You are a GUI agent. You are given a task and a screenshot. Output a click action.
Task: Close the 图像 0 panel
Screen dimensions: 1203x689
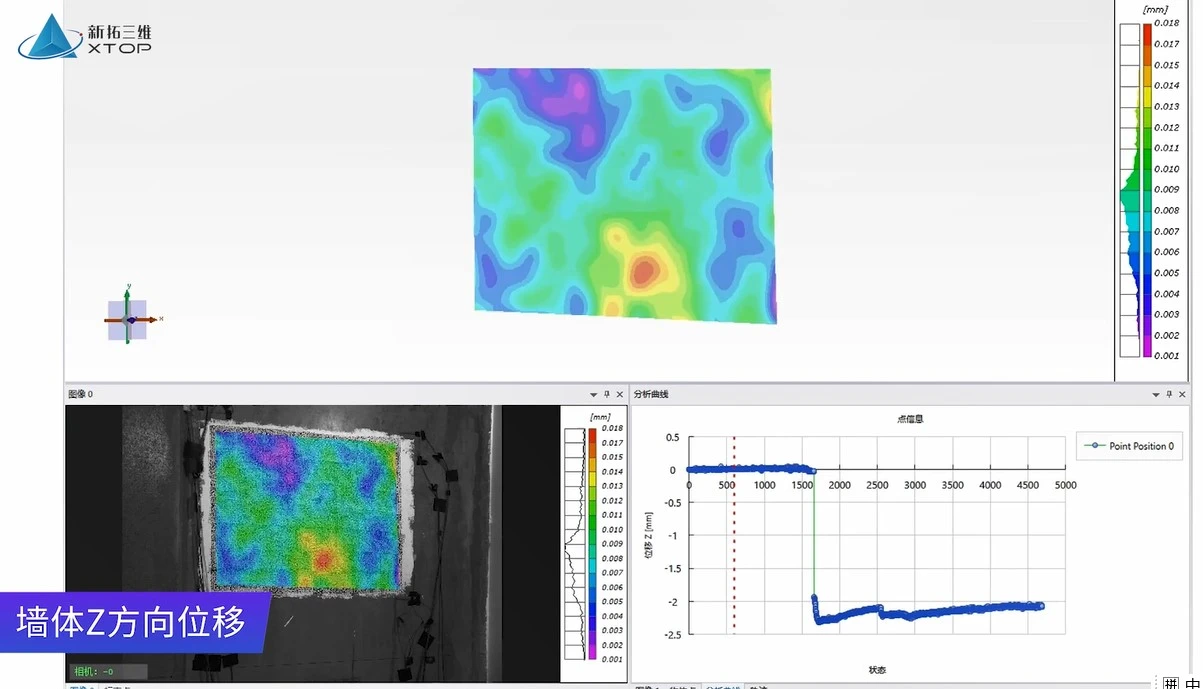[x=620, y=394]
